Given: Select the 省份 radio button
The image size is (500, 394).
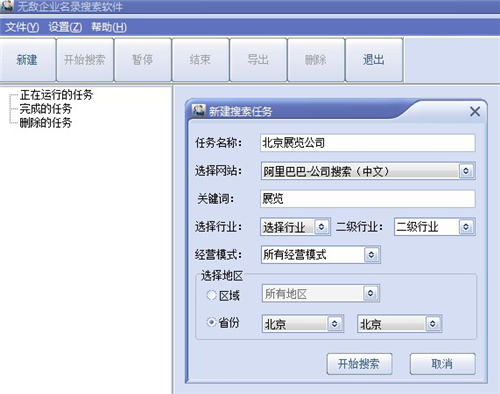Looking at the screenshot, I should [211, 322].
